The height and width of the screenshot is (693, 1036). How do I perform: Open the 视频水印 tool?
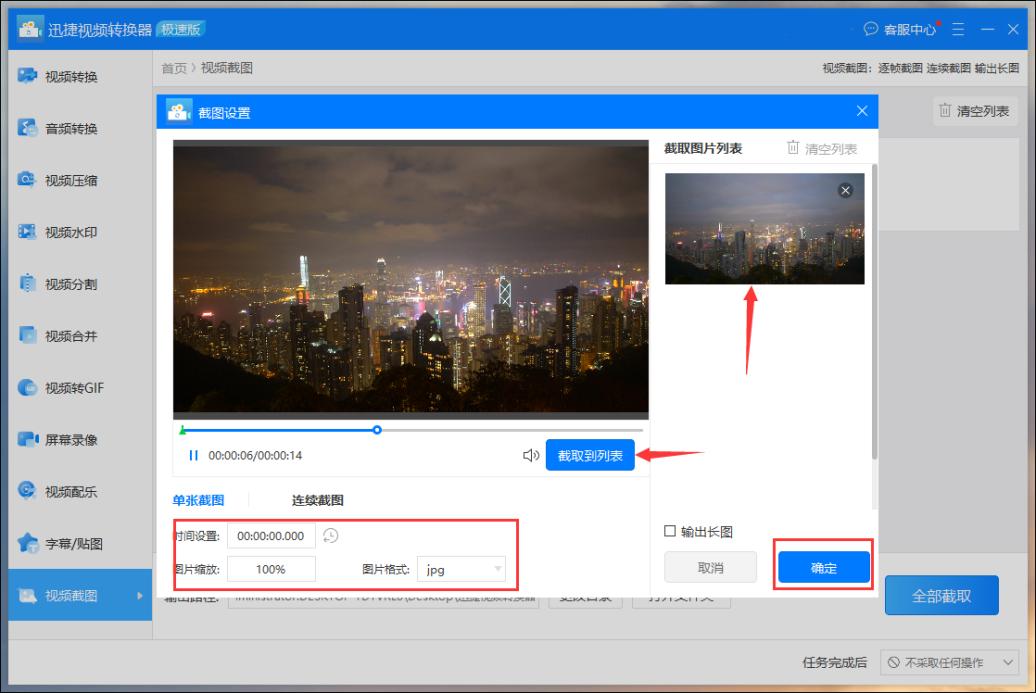click(60, 231)
